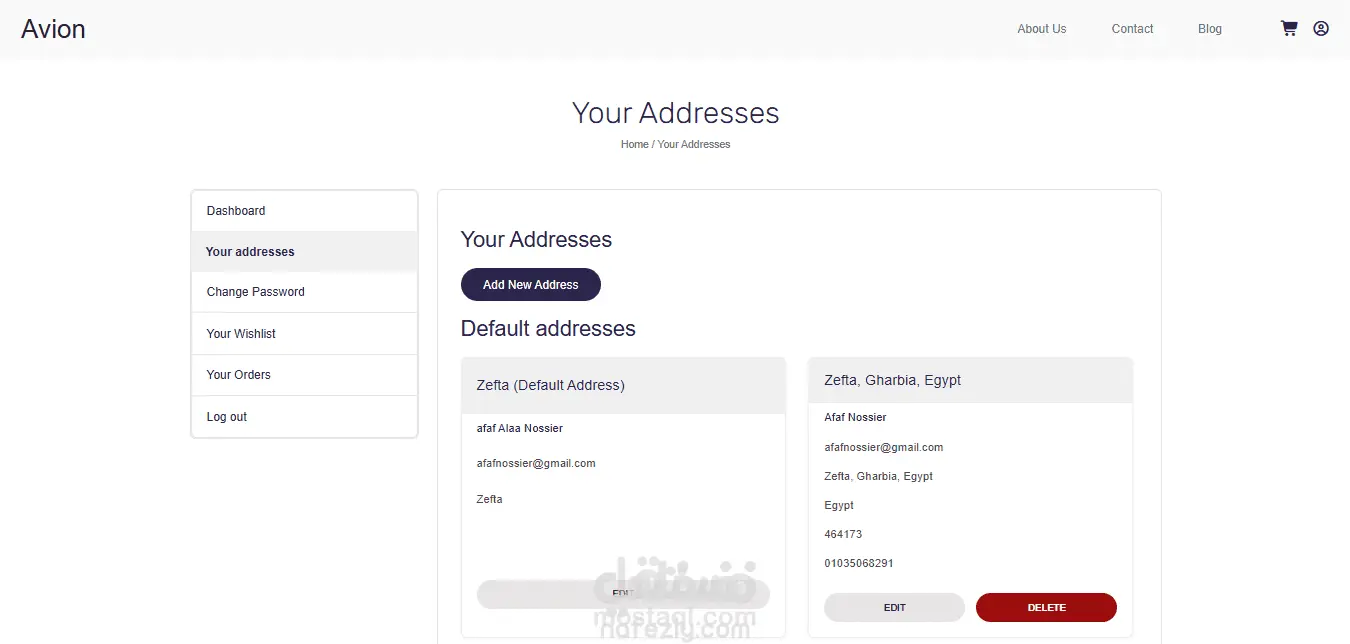
Task: Click the user account profile icon
Action: click(x=1321, y=29)
